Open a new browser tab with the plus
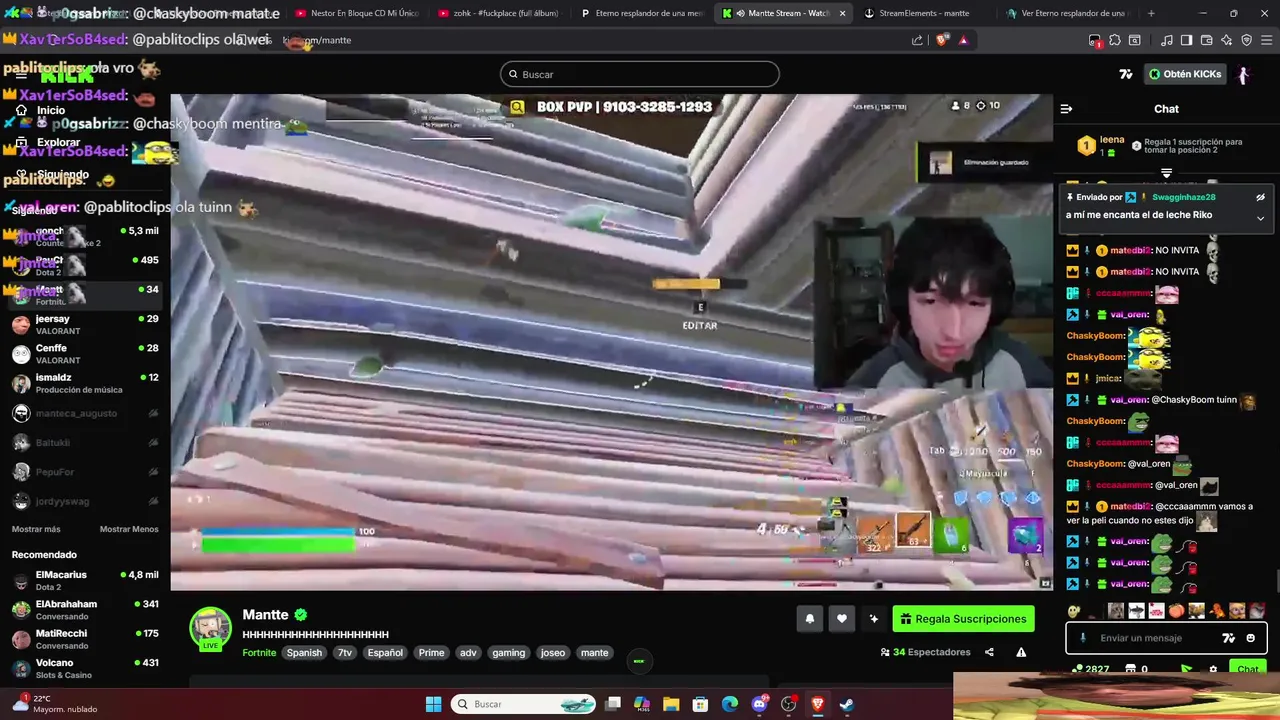This screenshot has width=1280, height=720. pos(1151,13)
